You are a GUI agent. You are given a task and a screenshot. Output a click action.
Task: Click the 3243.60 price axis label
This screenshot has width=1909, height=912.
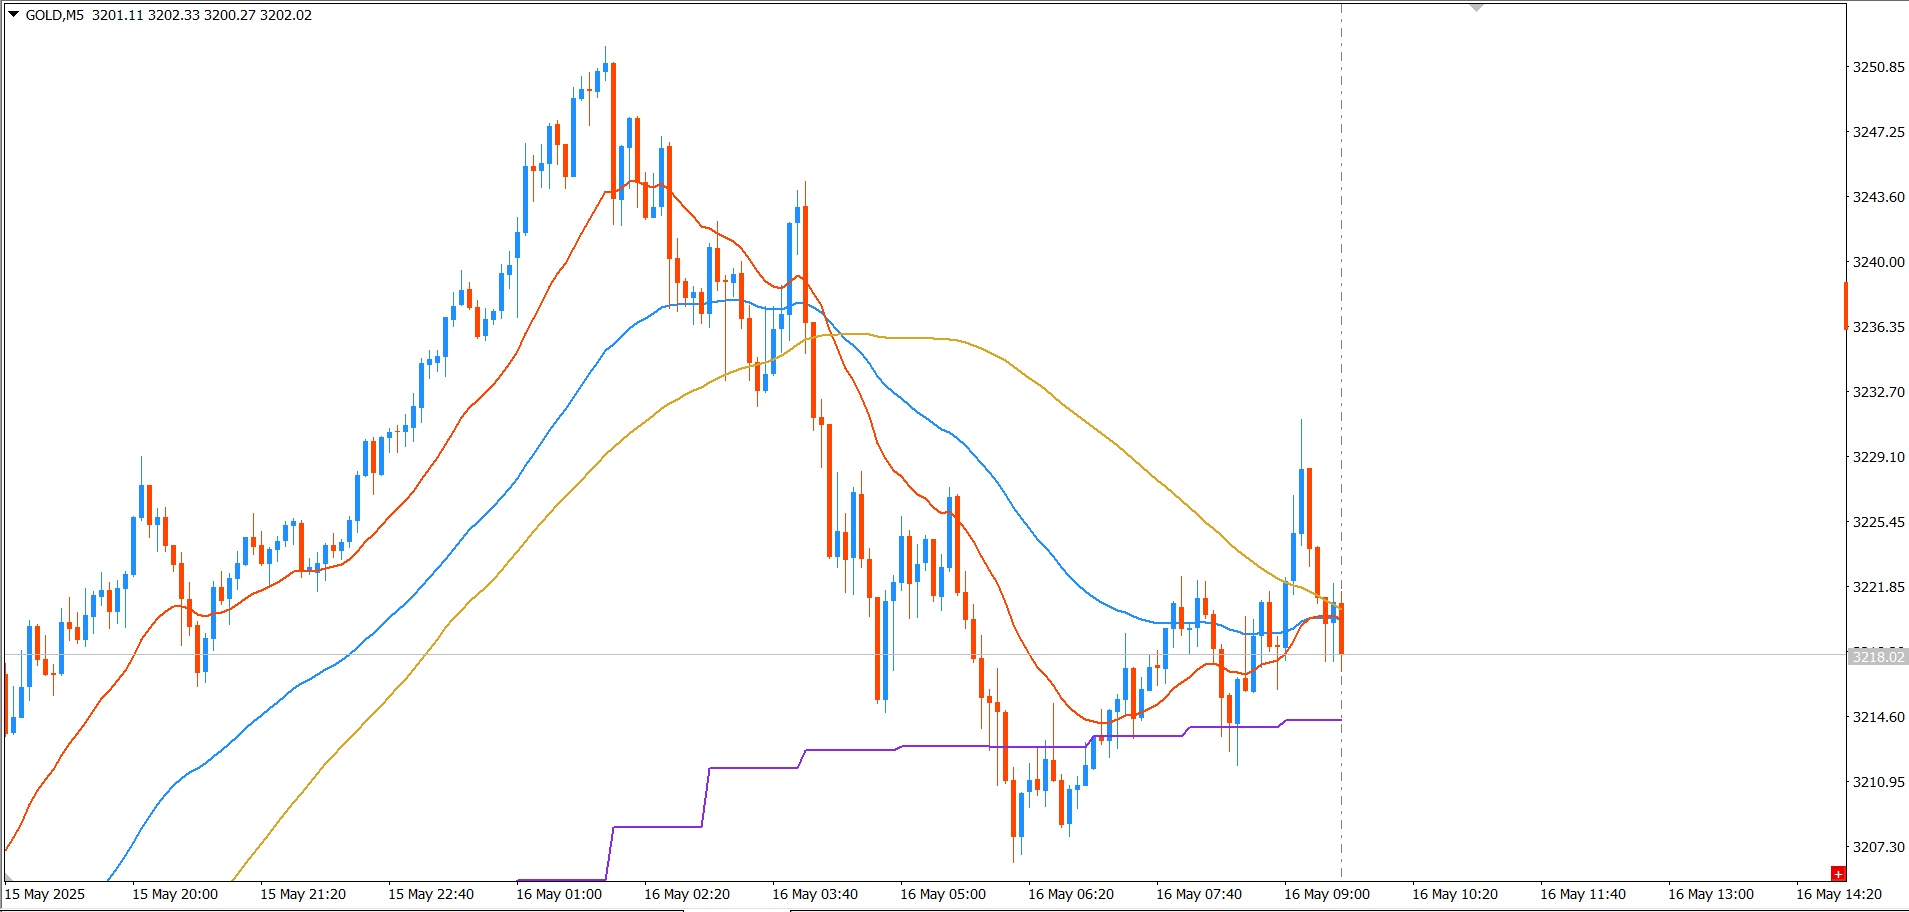(1879, 197)
